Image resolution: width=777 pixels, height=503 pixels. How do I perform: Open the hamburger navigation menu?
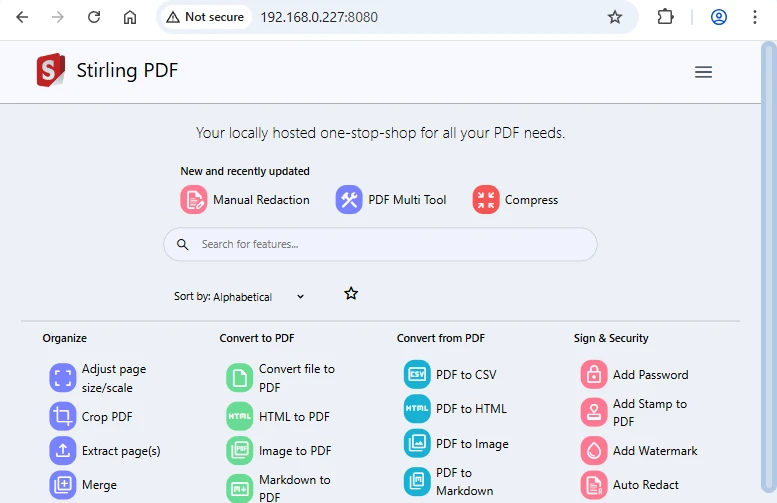pyautogui.click(x=703, y=72)
